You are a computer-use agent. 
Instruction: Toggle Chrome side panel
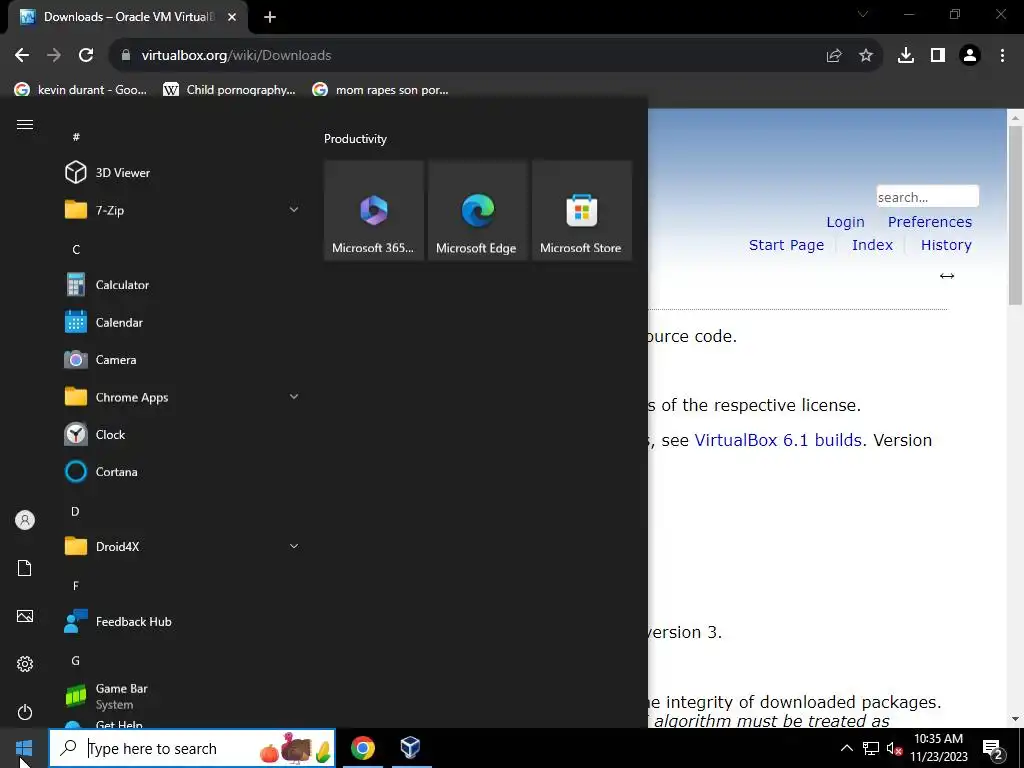pyautogui.click(x=938, y=56)
